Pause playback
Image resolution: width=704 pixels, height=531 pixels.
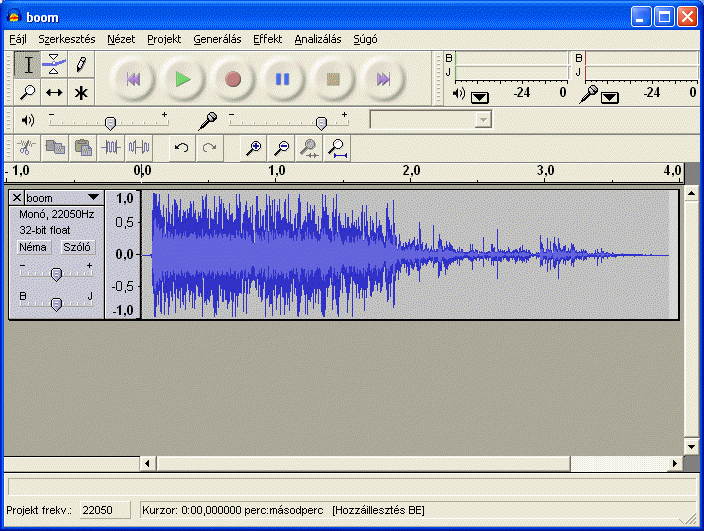(282, 79)
